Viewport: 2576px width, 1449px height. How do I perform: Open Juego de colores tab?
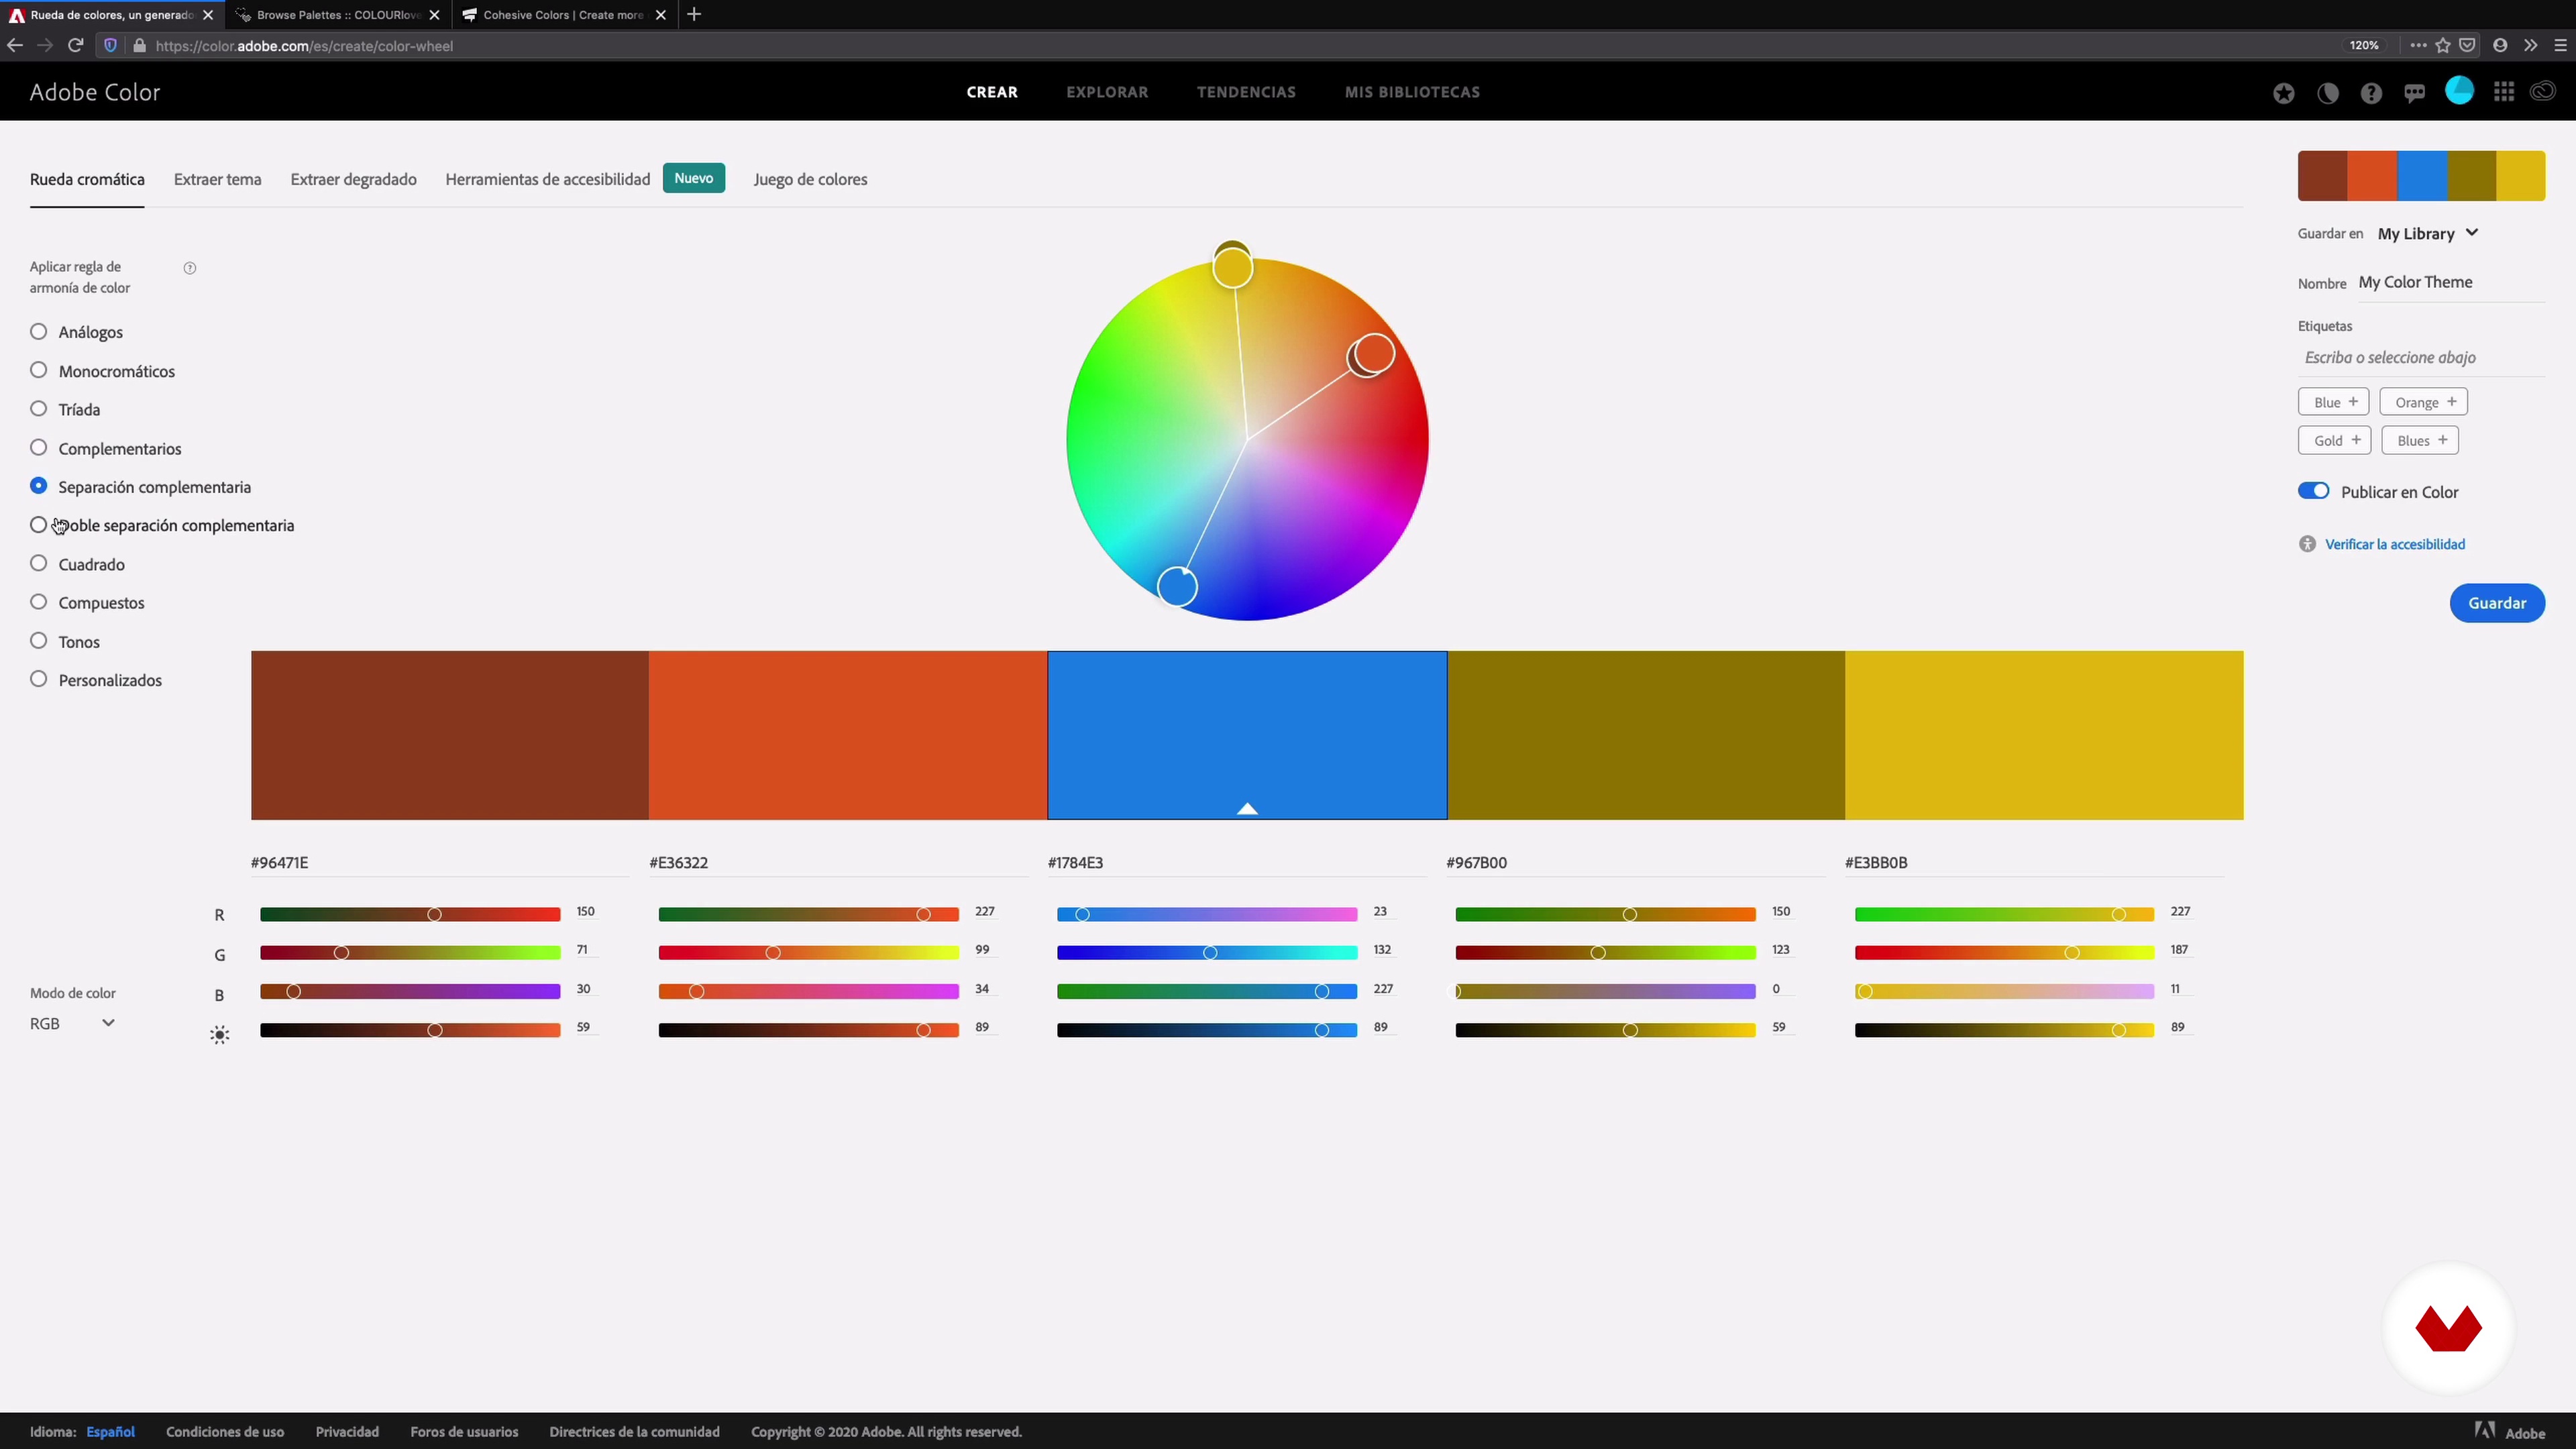click(x=810, y=179)
